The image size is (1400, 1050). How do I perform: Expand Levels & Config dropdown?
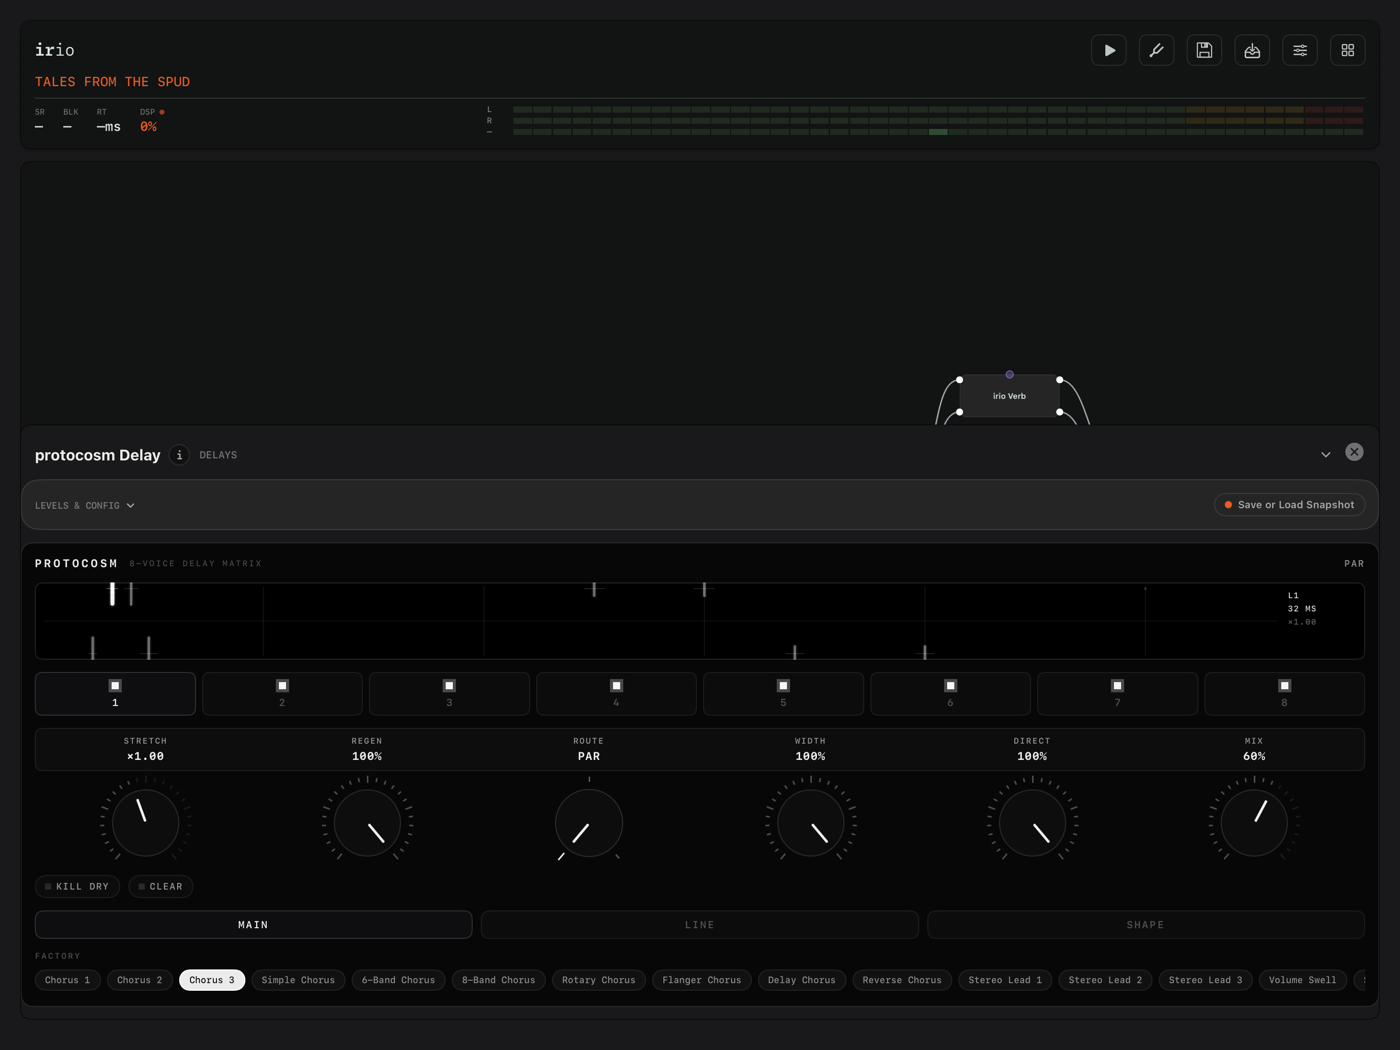click(85, 506)
